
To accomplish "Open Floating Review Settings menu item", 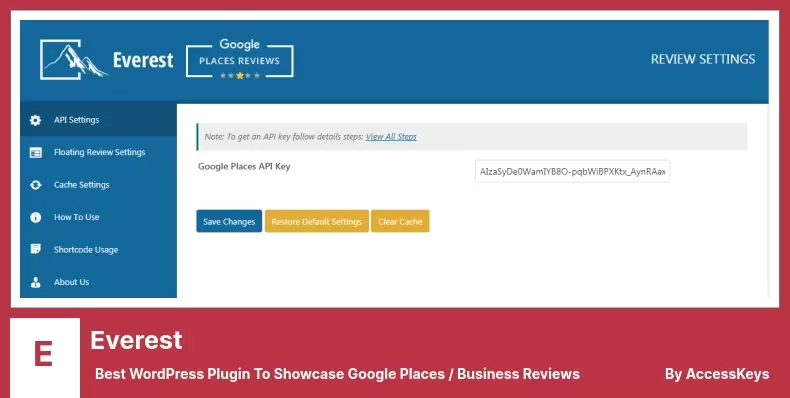I will [x=98, y=152].
